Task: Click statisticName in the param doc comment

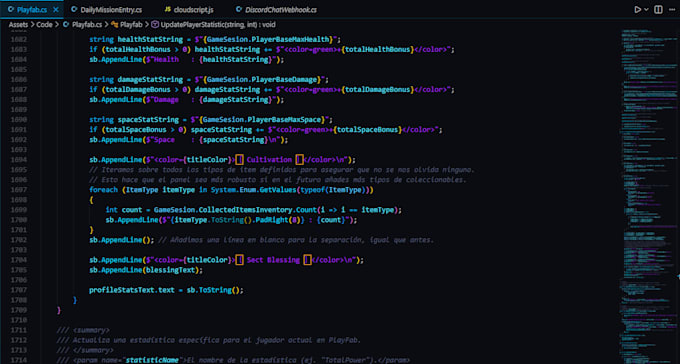Action: point(153,360)
